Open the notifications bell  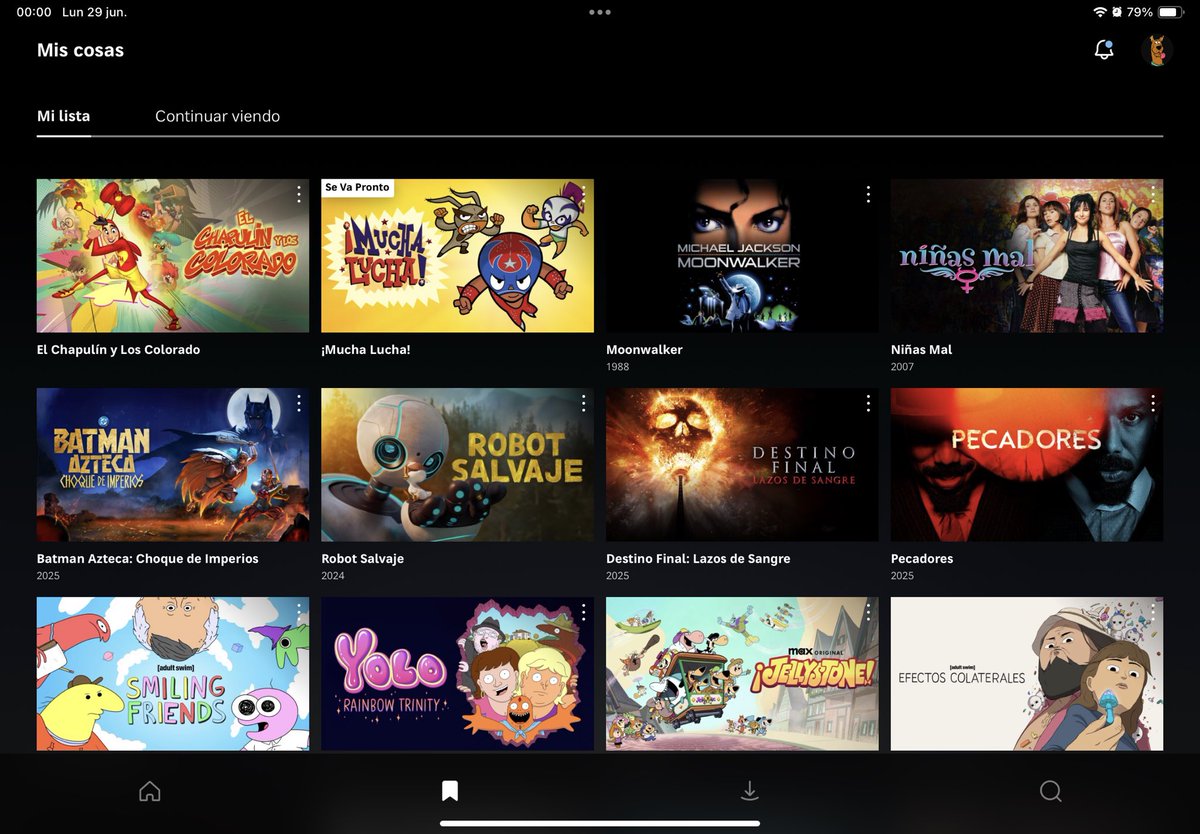pos(1104,50)
